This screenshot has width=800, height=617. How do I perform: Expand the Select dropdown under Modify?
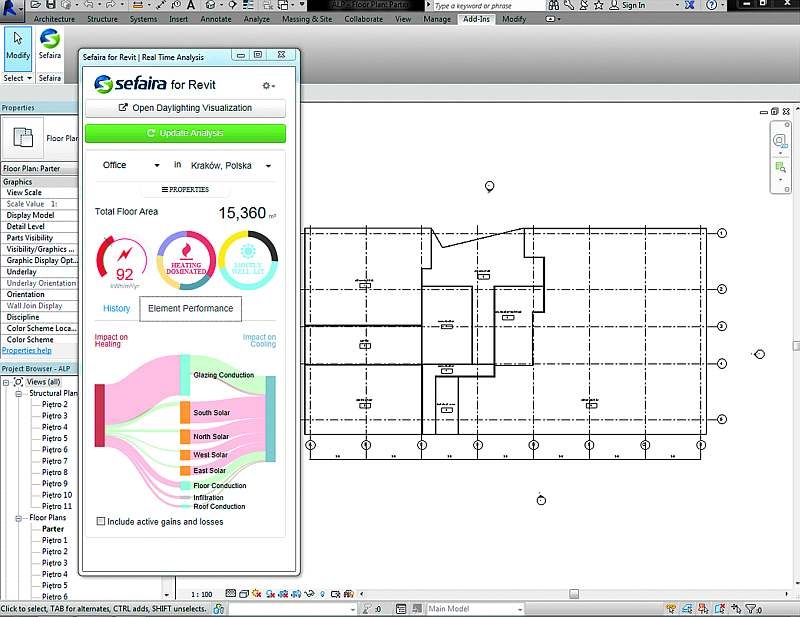pos(18,78)
